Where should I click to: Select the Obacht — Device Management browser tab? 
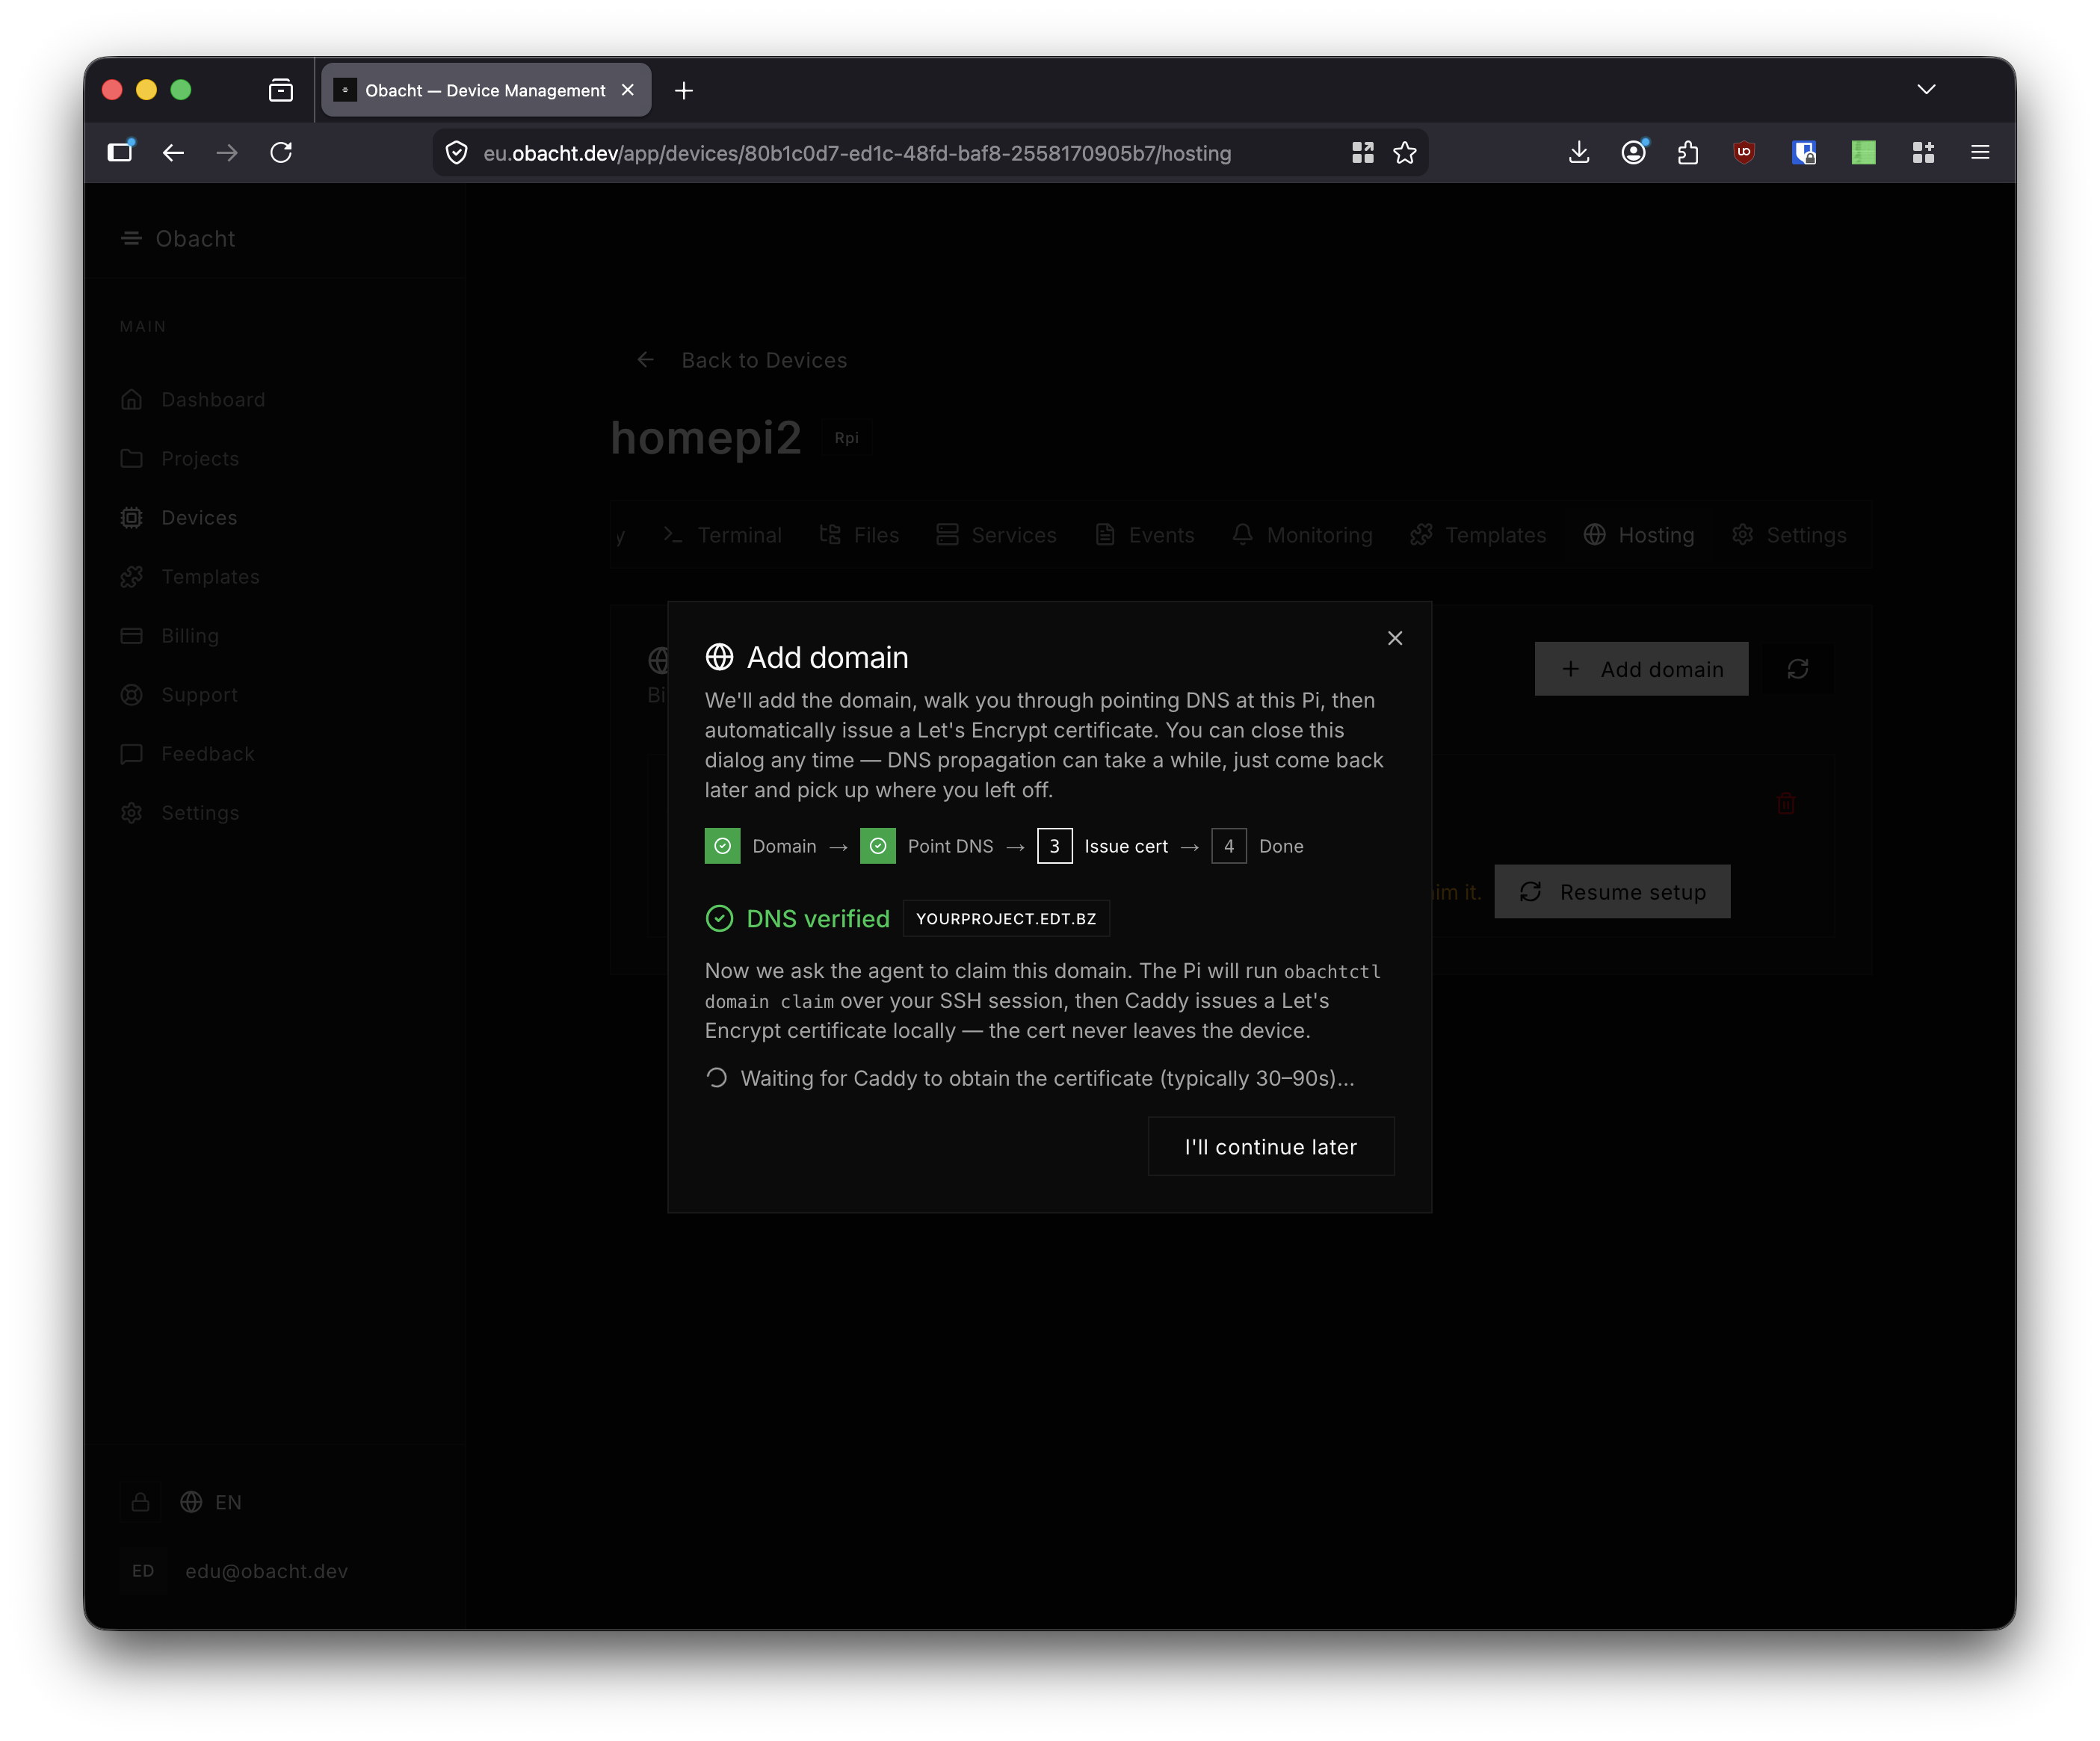pos(486,90)
